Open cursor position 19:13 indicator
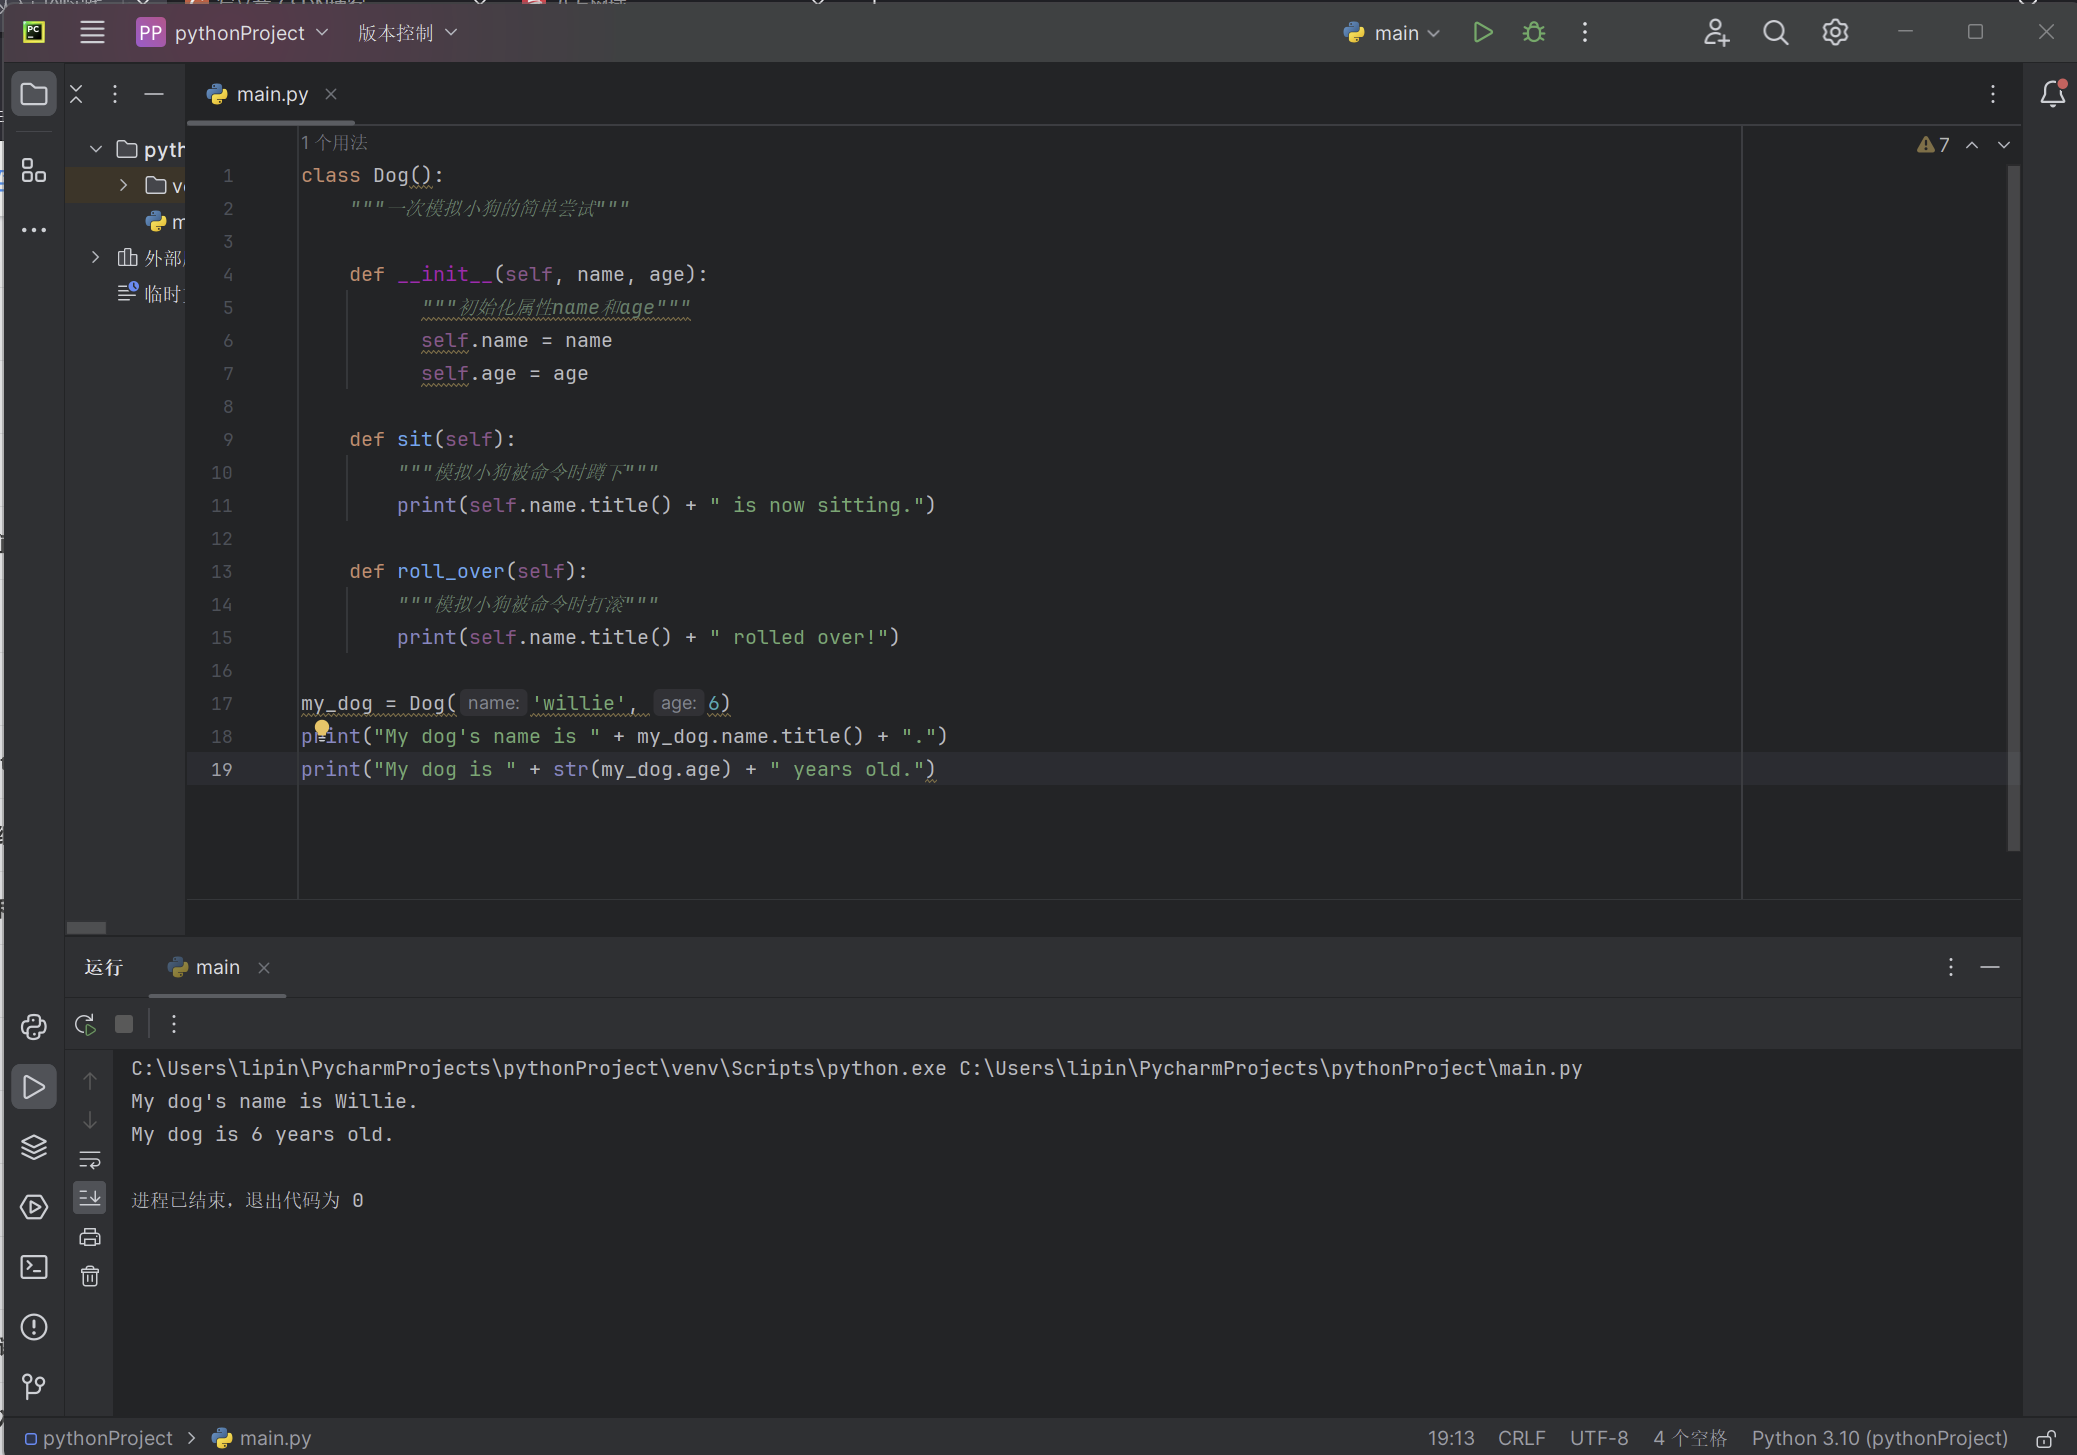The height and width of the screenshot is (1455, 2077). [x=1451, y=1438]
